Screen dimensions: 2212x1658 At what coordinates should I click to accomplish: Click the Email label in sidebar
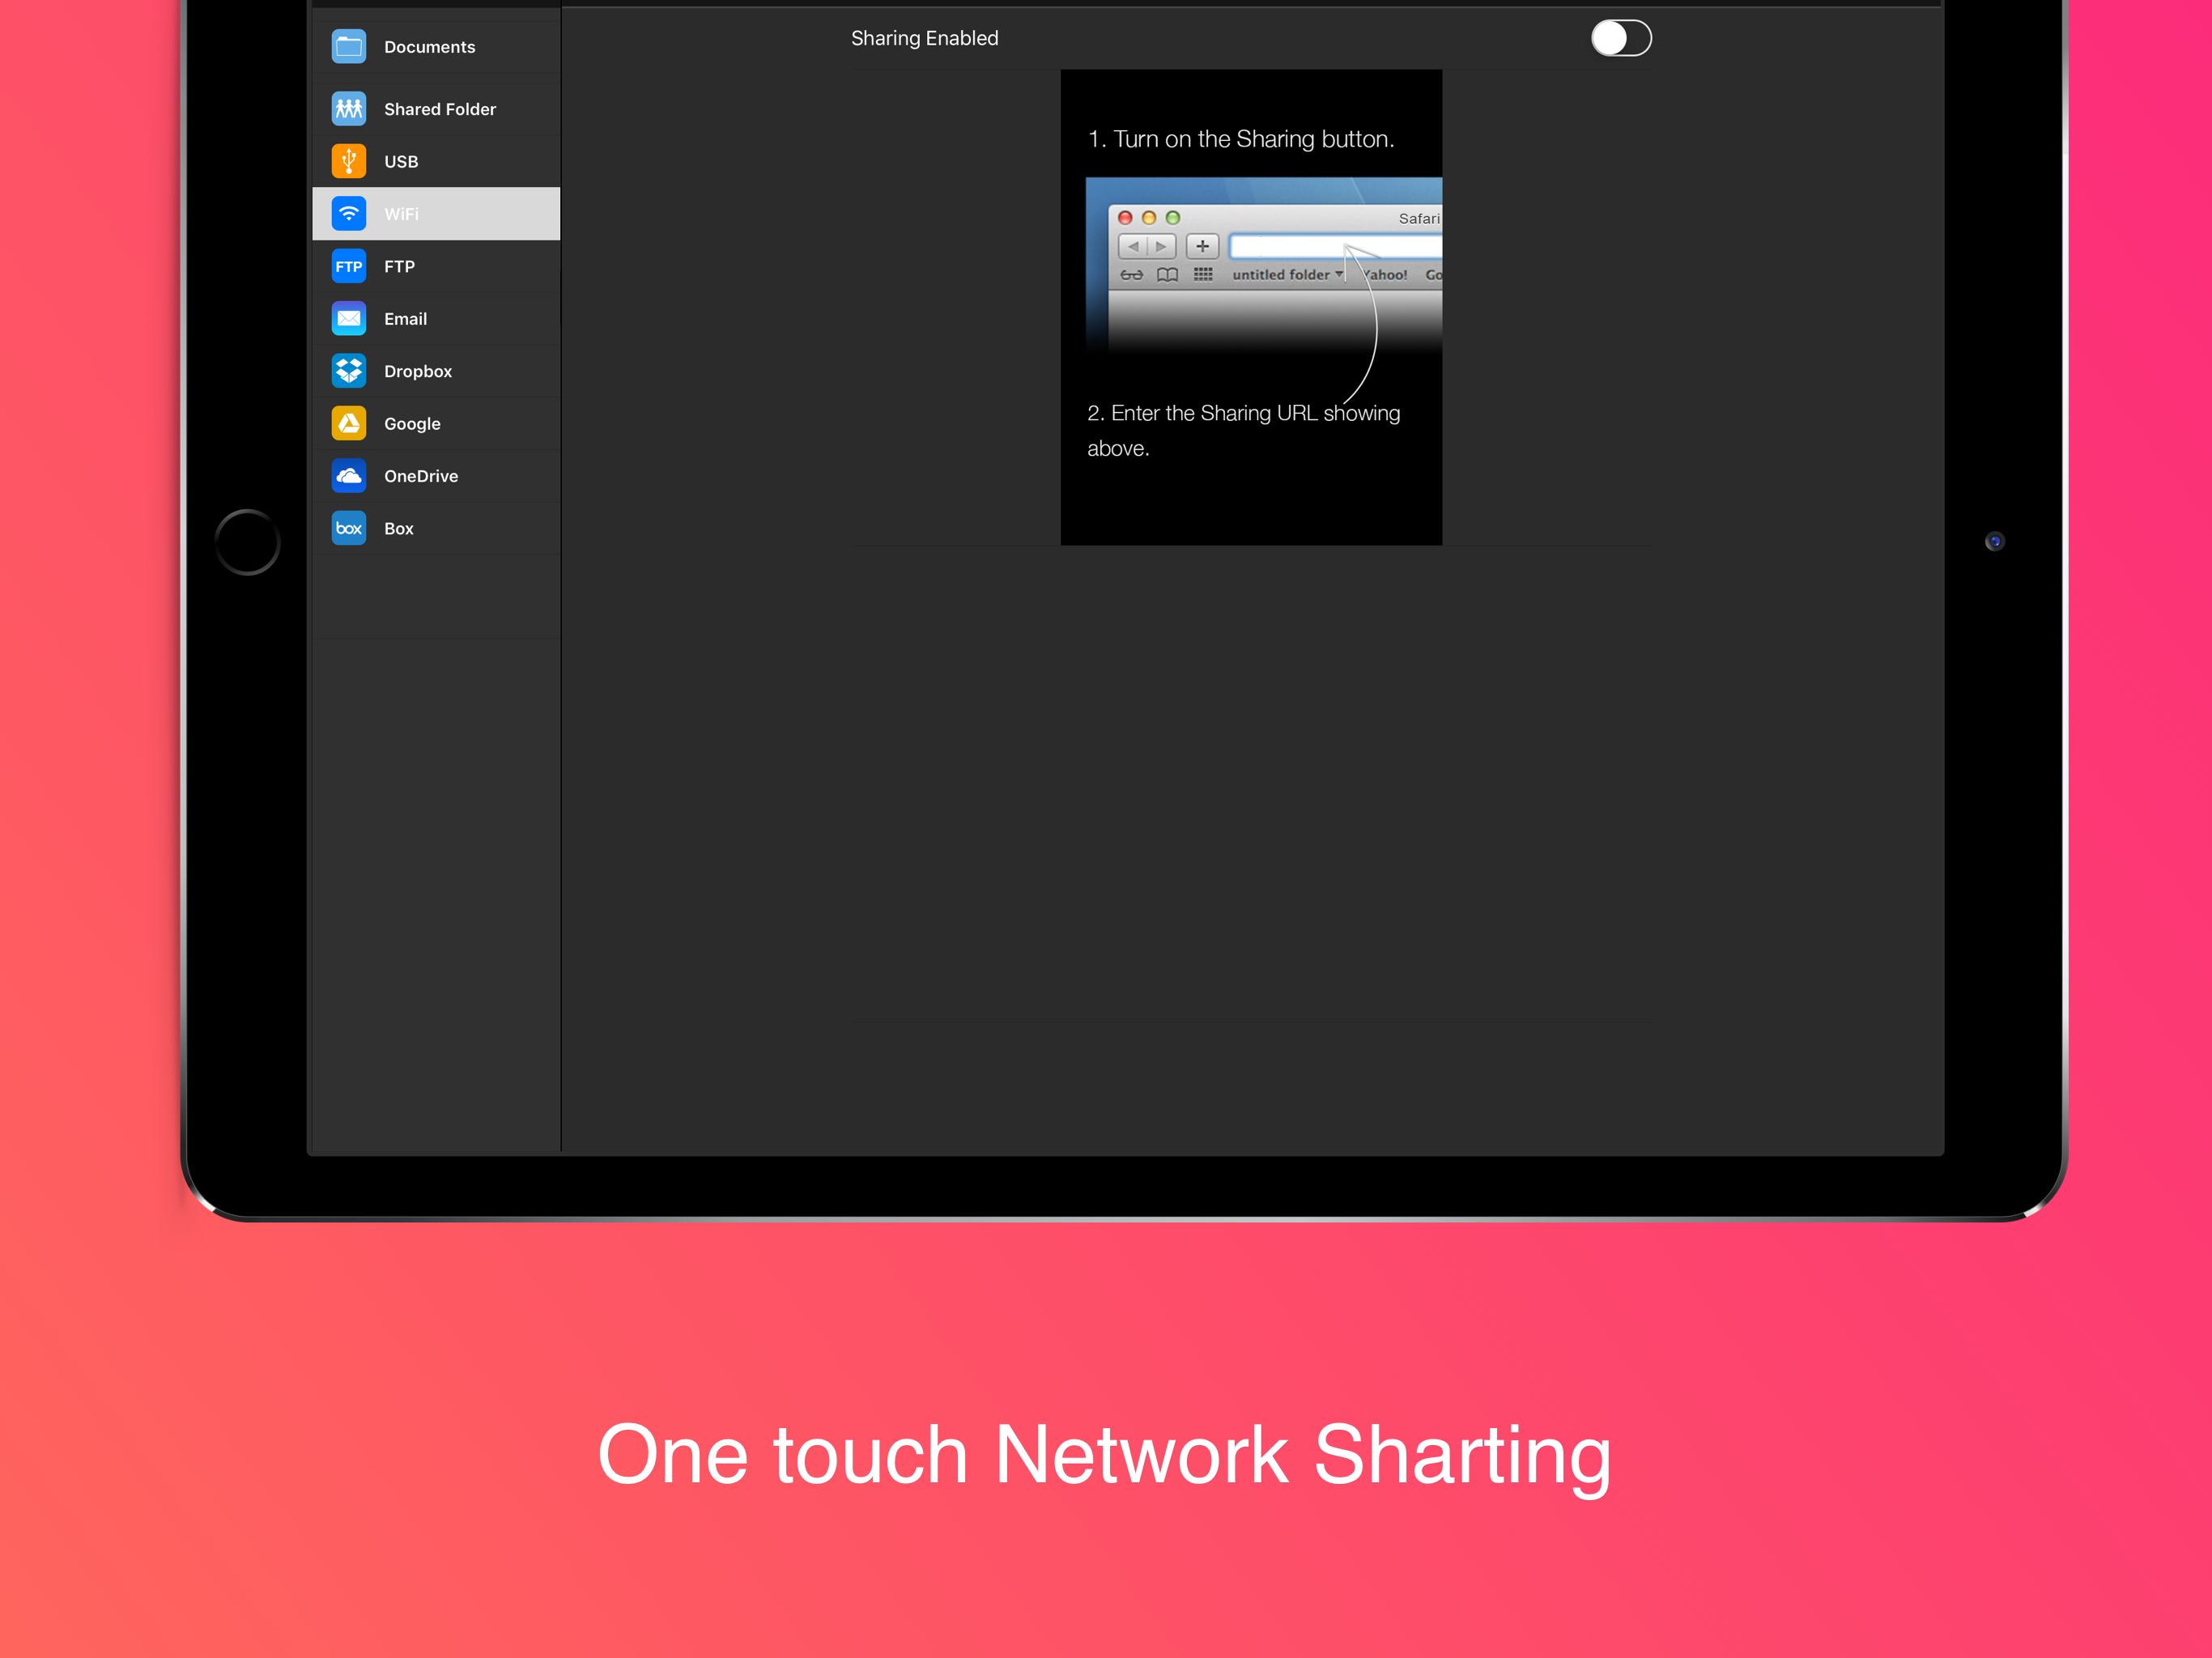[x=405, y=319]
